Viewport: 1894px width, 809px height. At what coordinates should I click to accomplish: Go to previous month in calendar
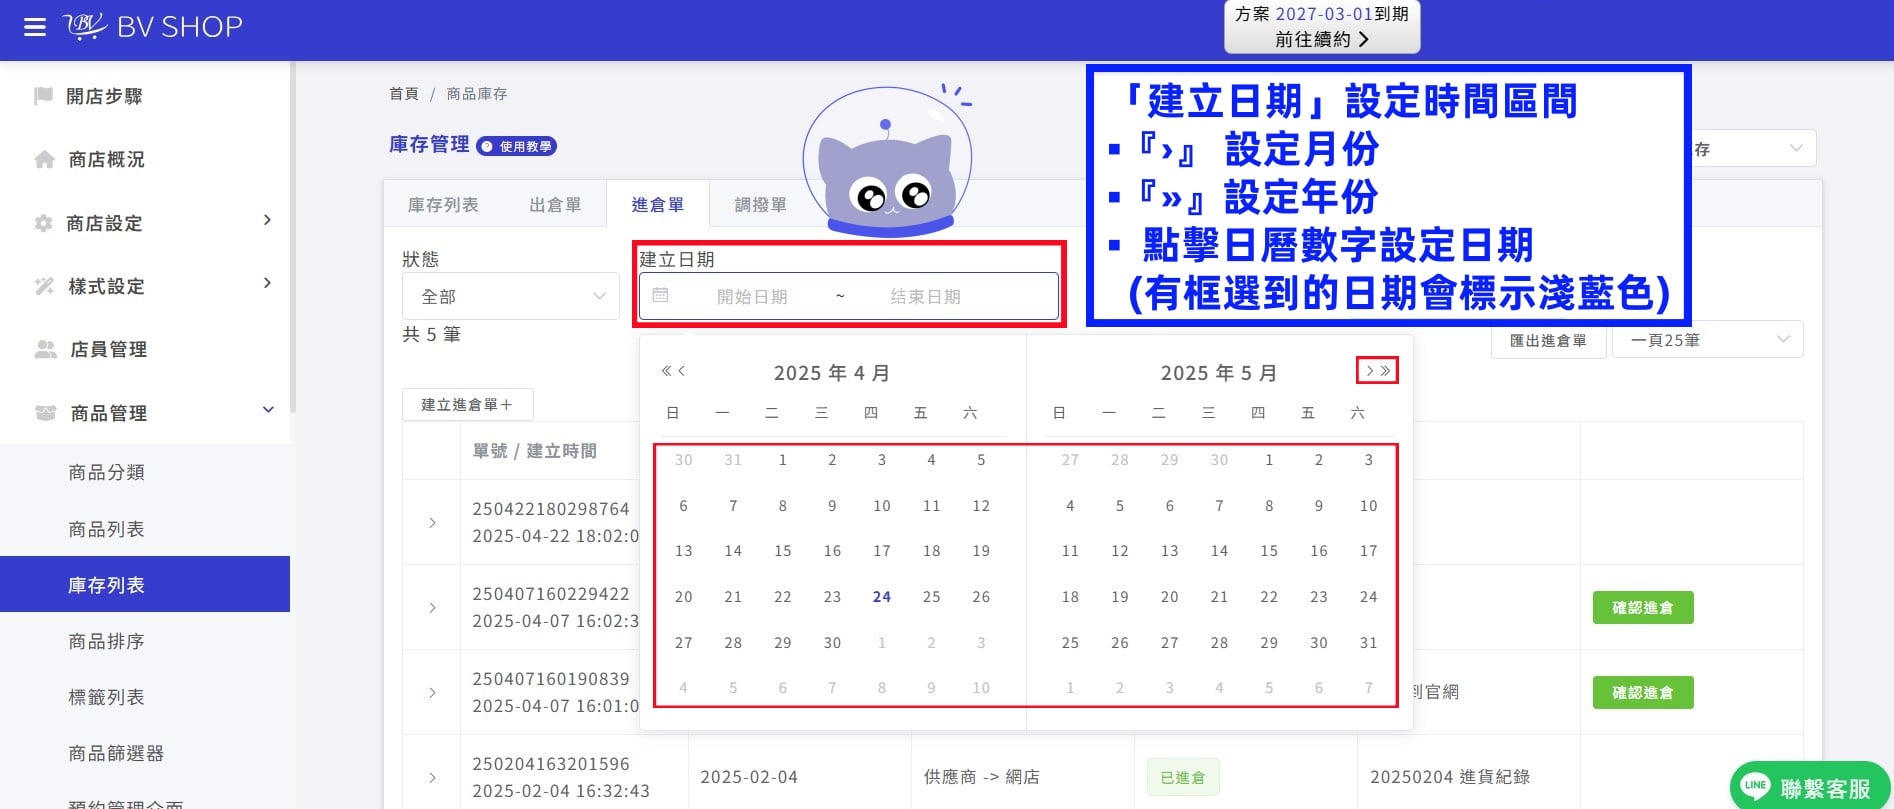tap(682, 371)
